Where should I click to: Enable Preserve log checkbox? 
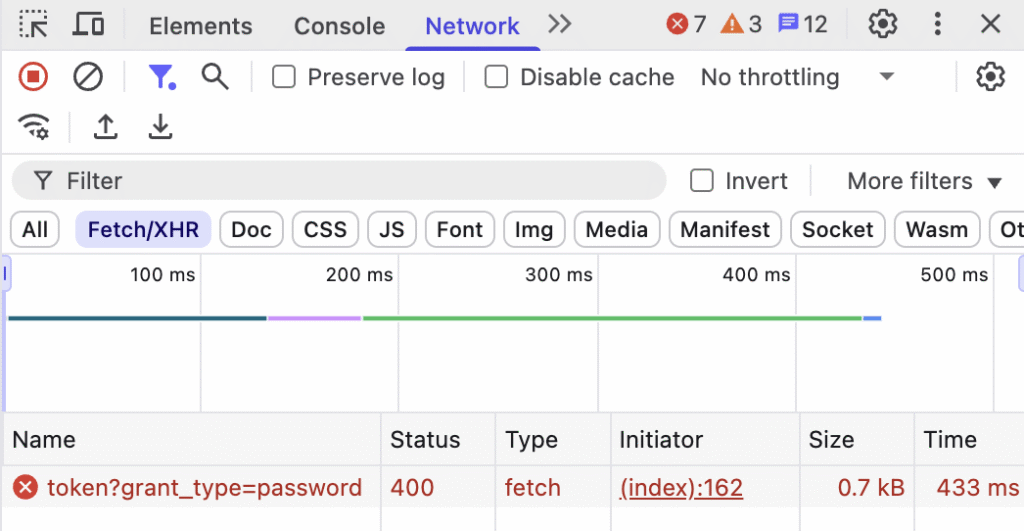(285, 77)
